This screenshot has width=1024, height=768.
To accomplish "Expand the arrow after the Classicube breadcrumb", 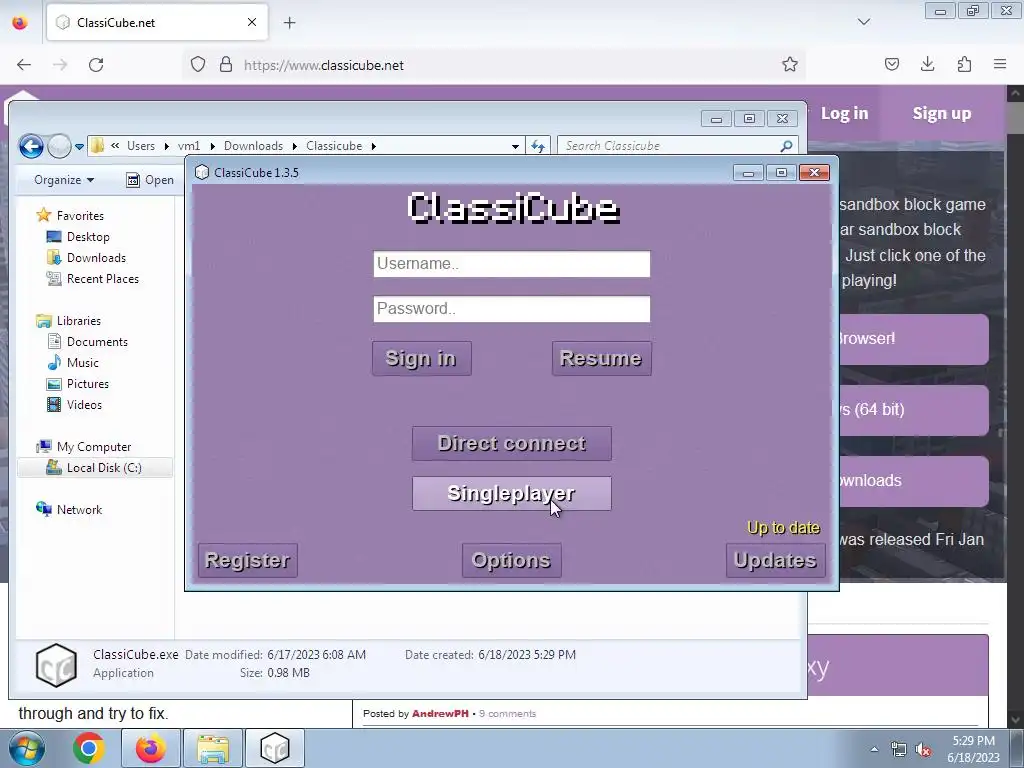I will coord(374,146).
